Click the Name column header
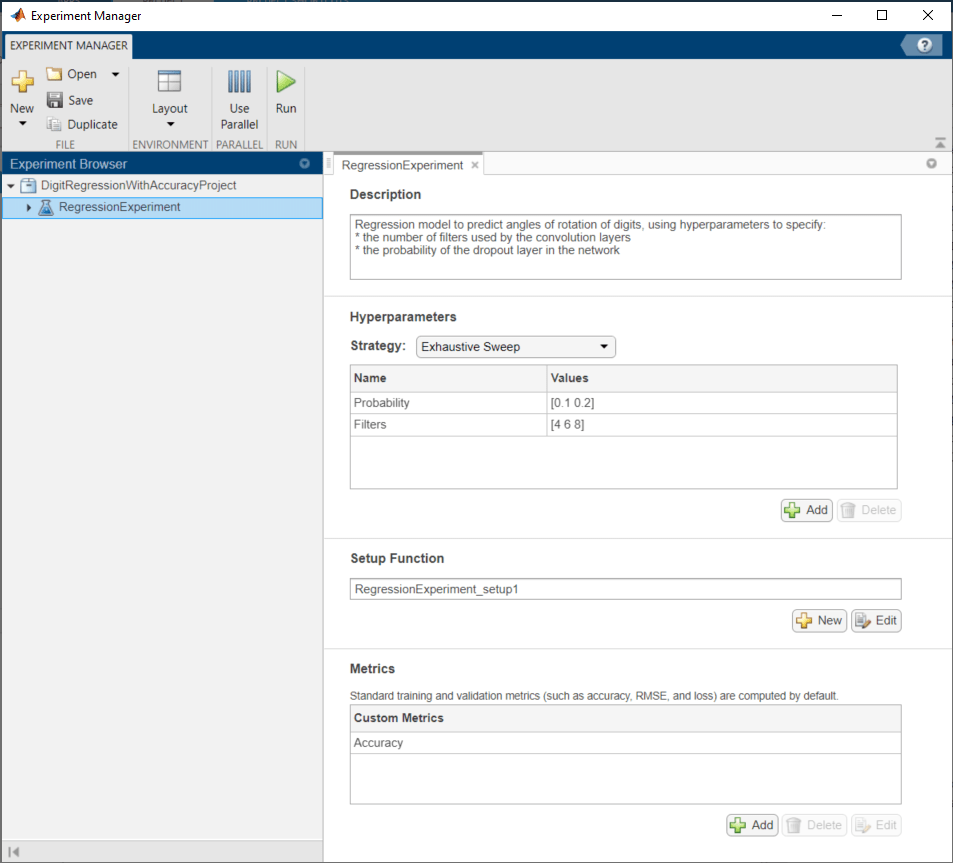 click(449, 378)
